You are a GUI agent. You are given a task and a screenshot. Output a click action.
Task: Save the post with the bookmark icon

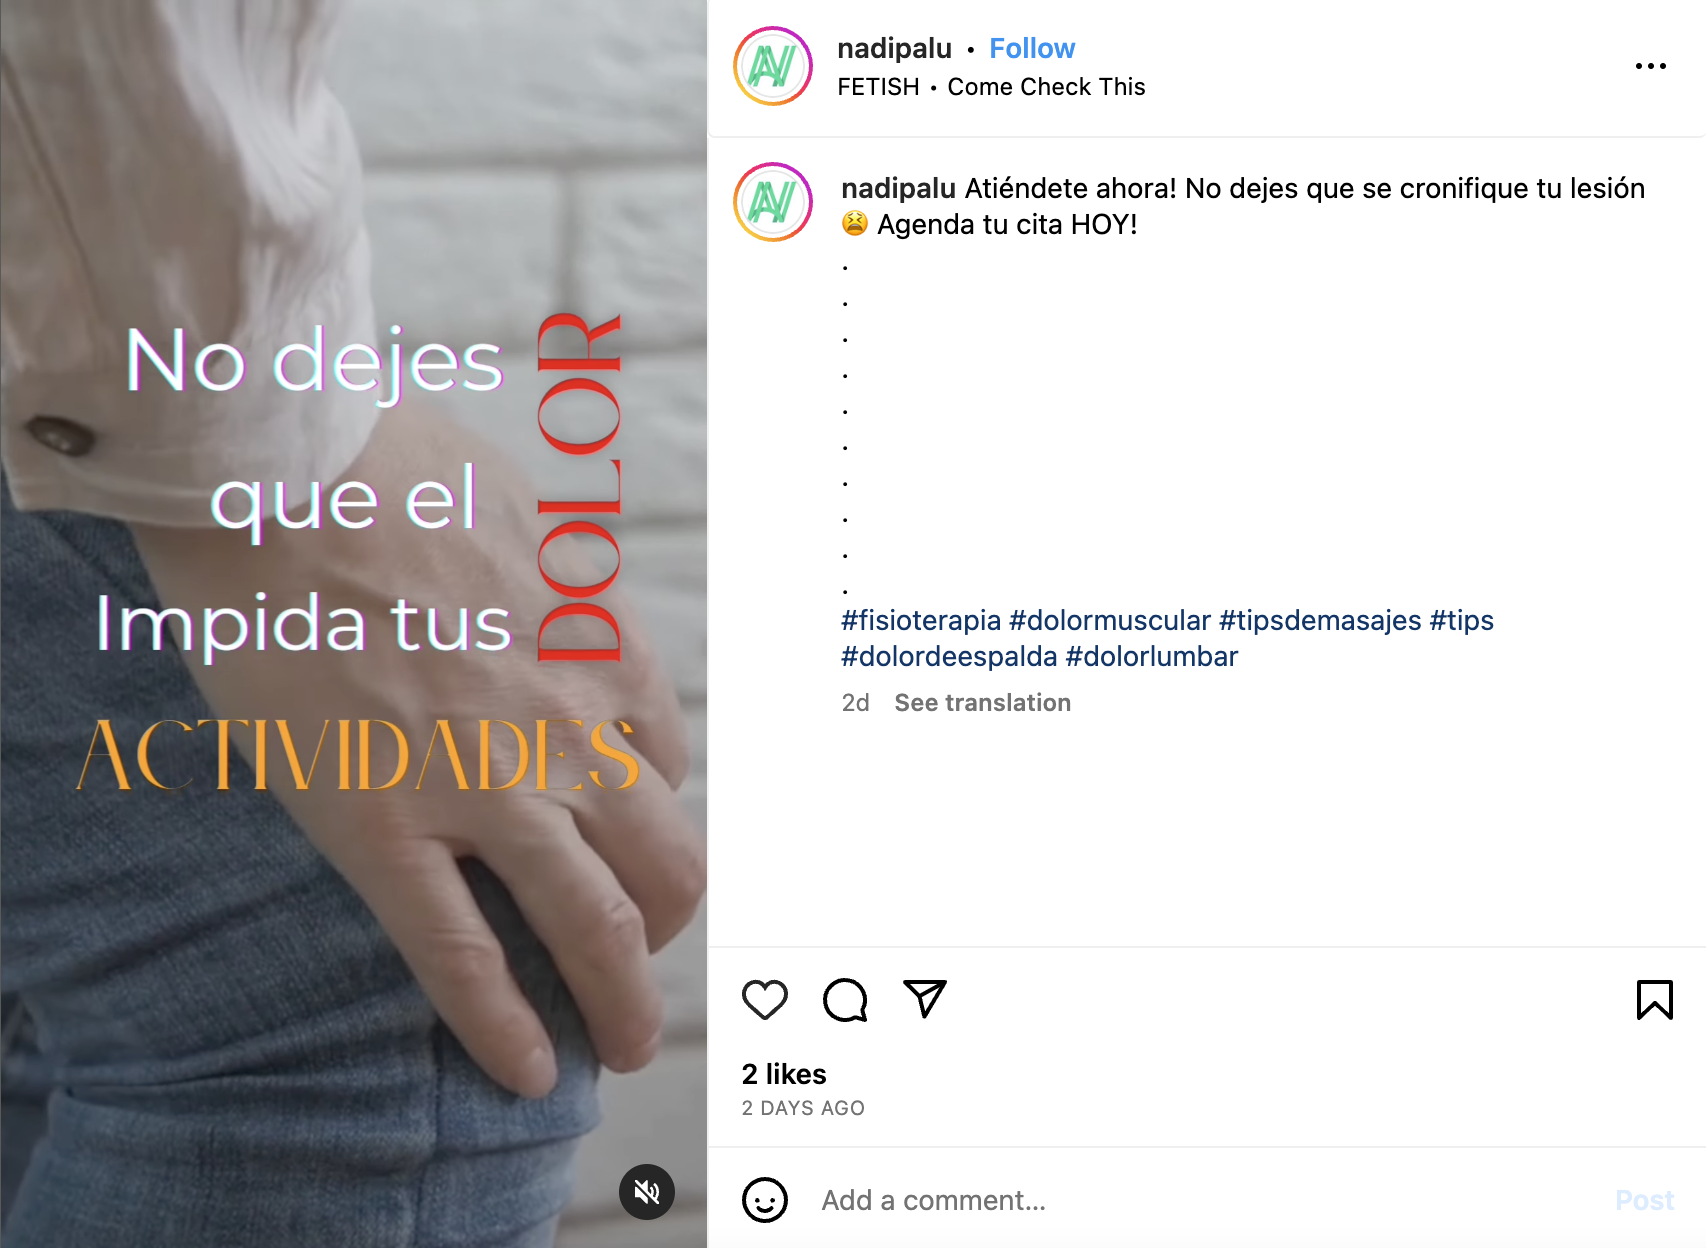pos(1655,1000)
